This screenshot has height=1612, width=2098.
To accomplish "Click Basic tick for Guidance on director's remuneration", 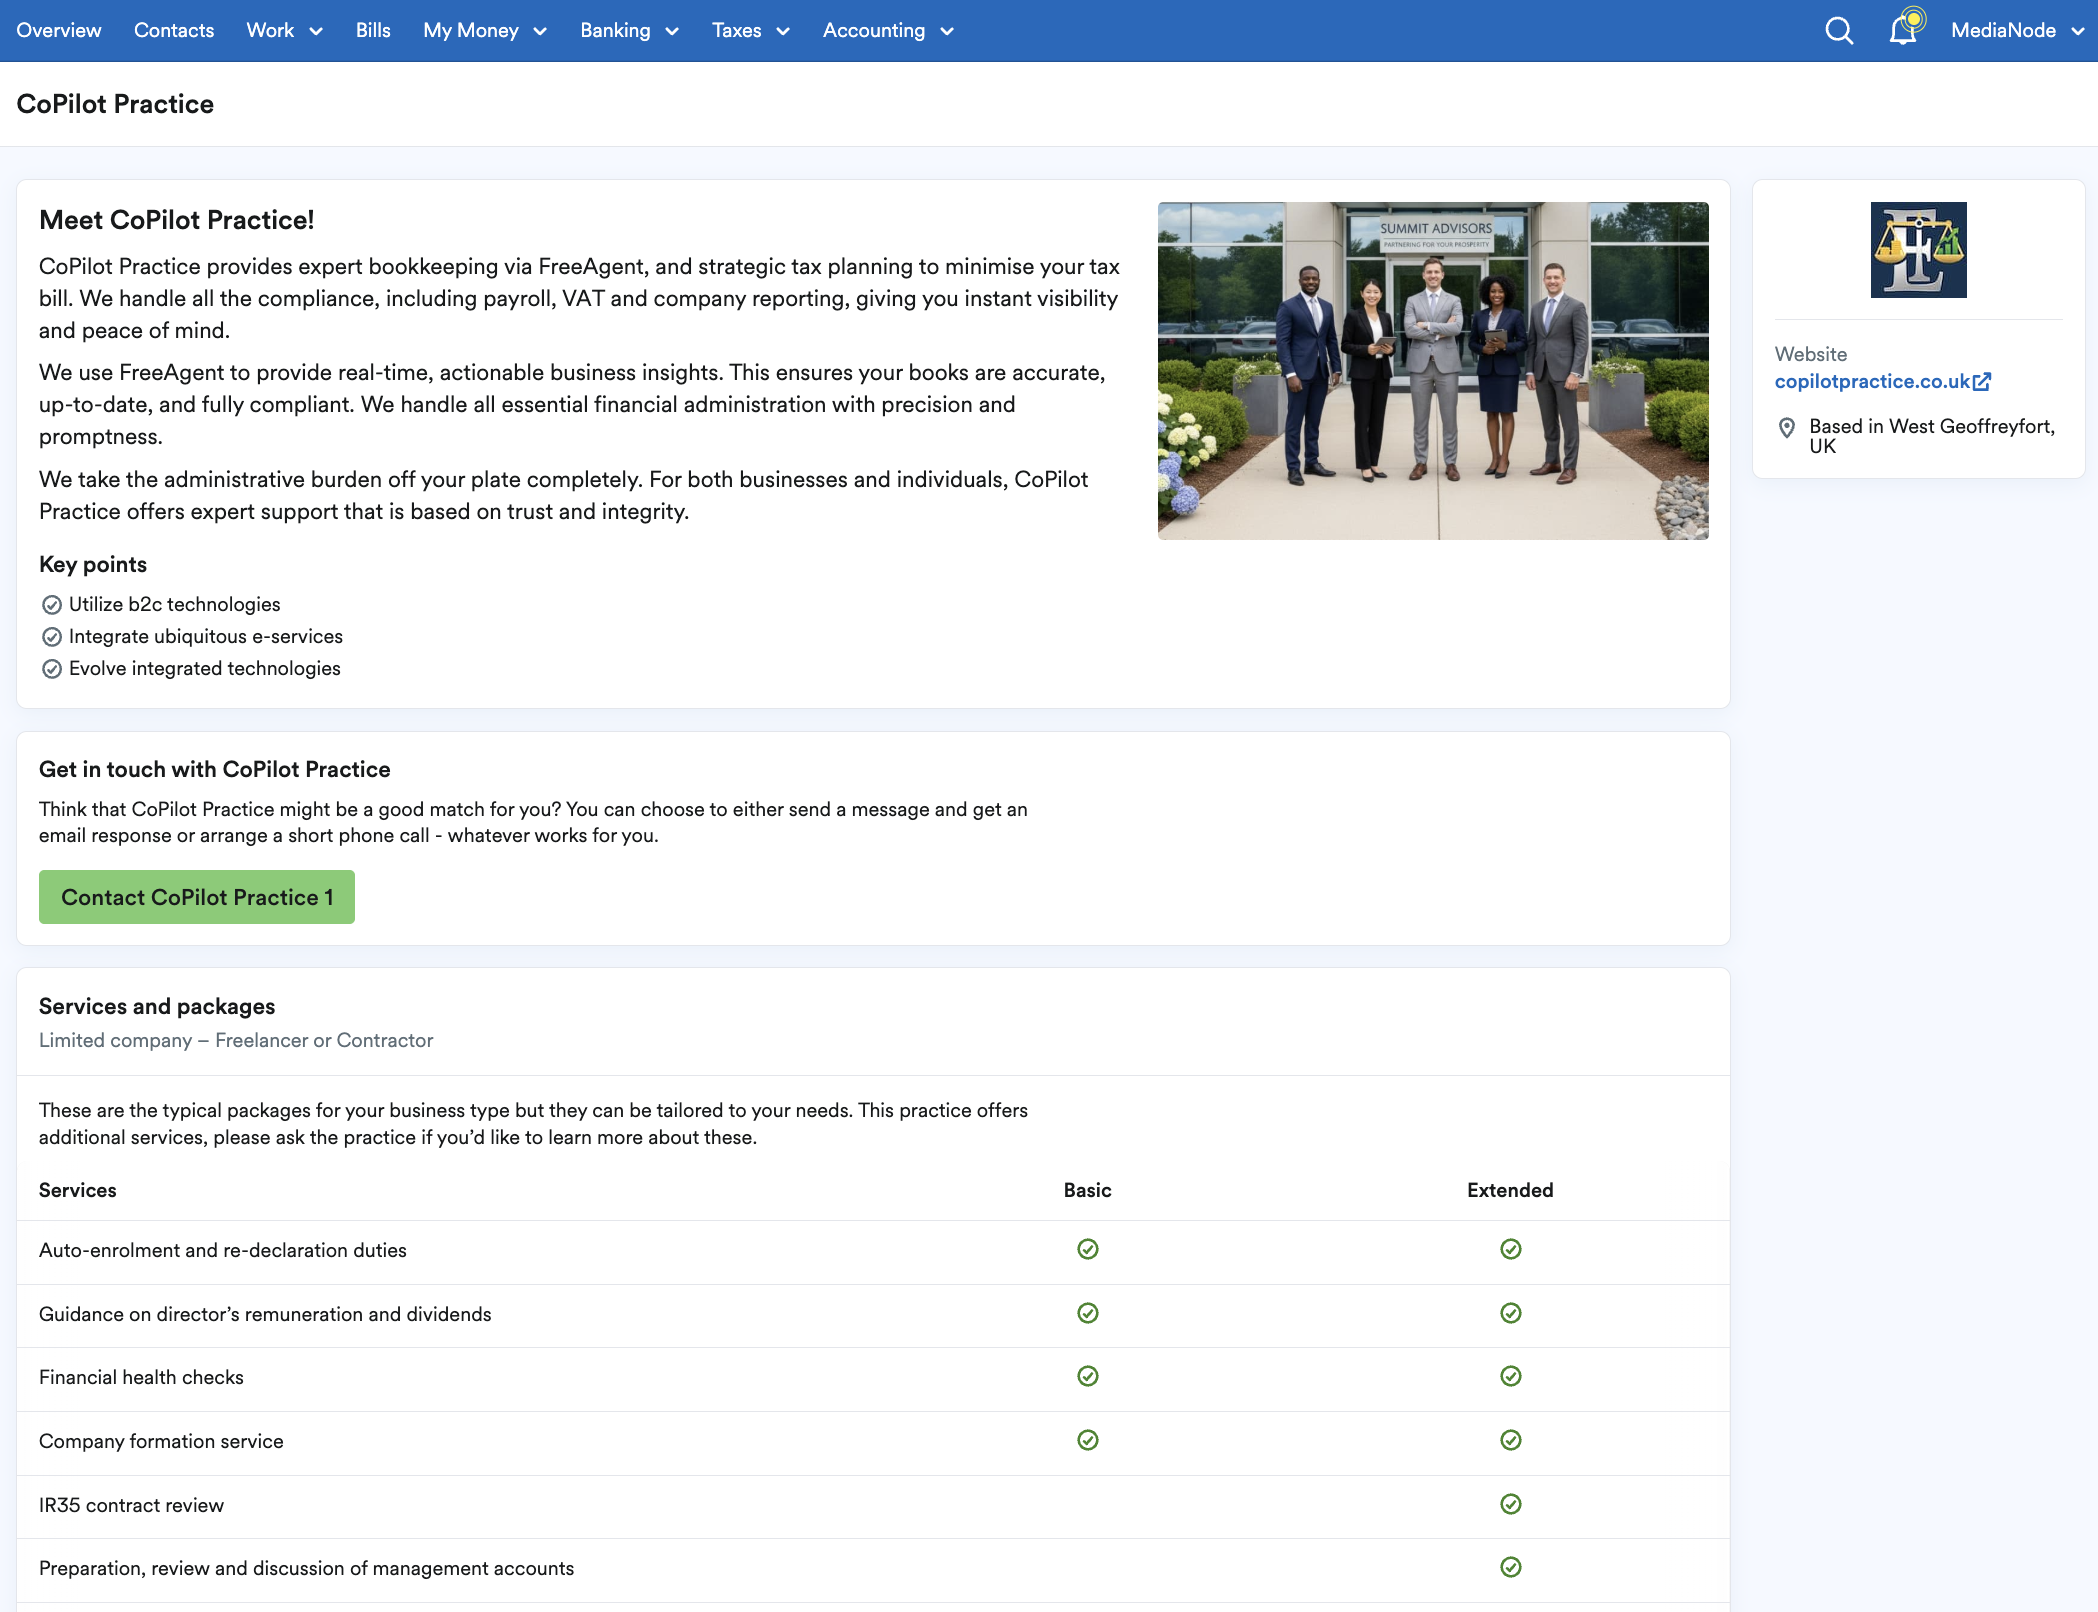I will [1088, 1313].
